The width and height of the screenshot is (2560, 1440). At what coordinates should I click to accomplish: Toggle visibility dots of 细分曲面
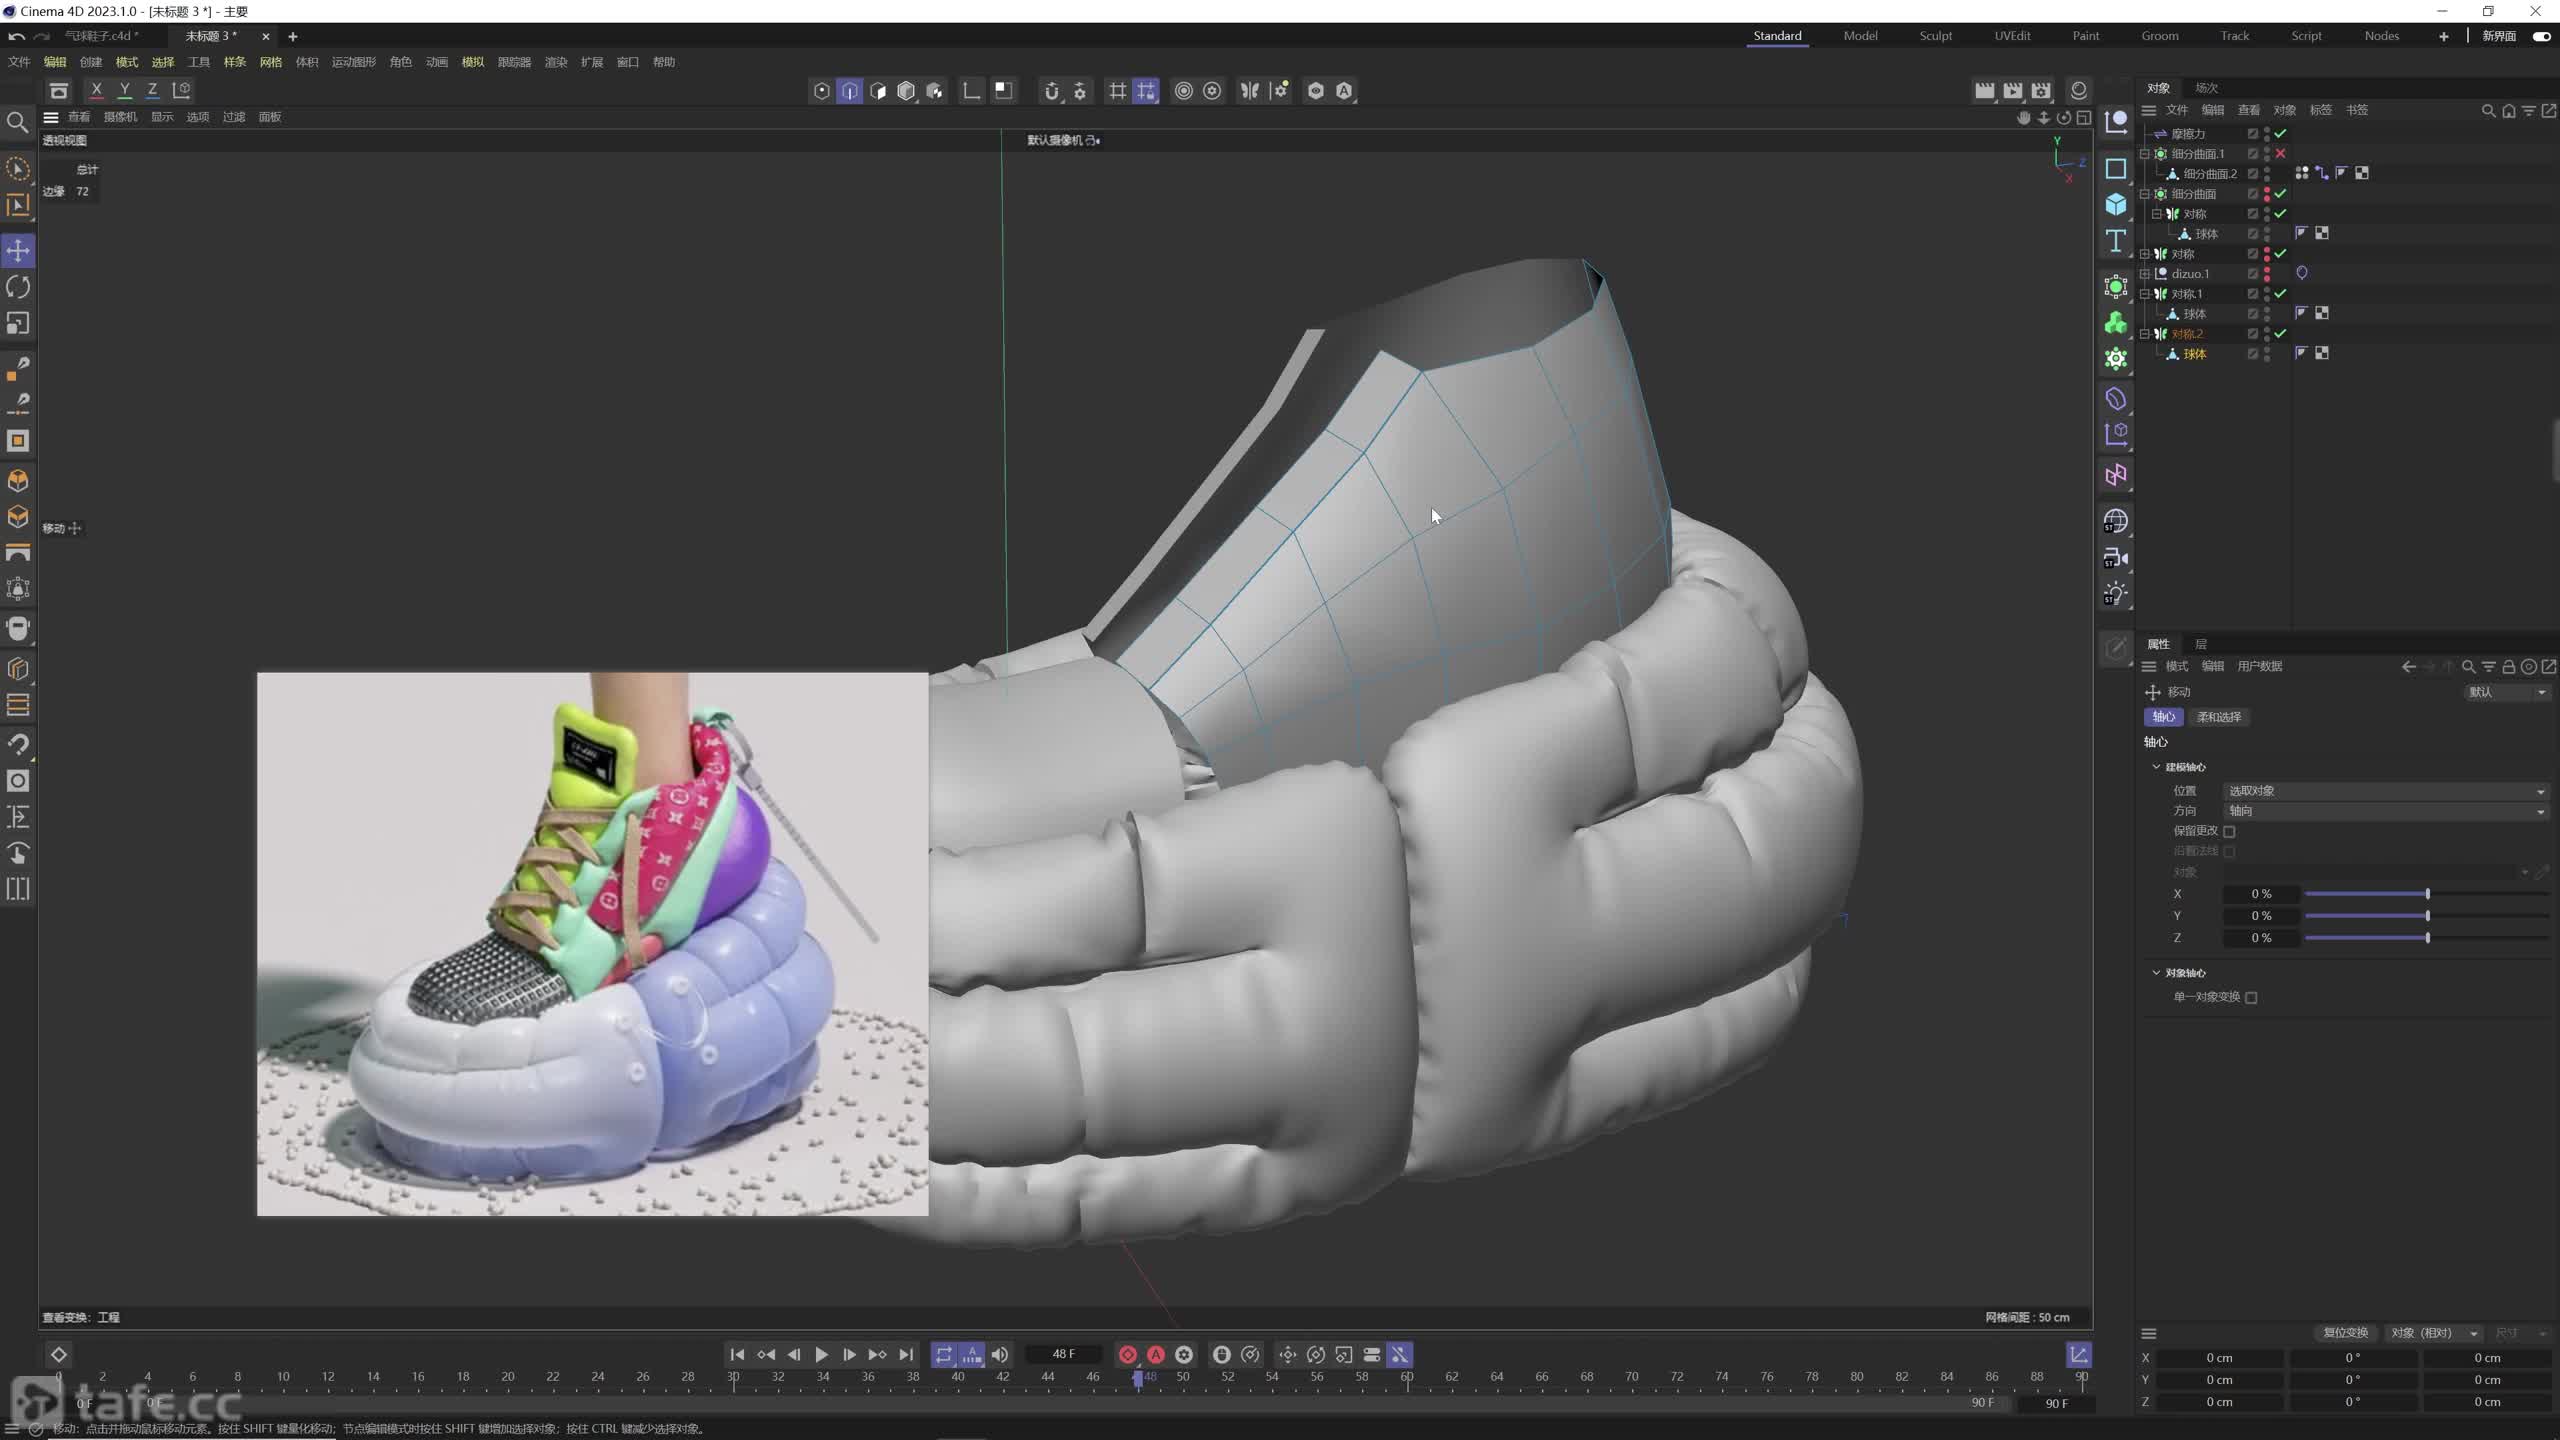click(2267, 194)
